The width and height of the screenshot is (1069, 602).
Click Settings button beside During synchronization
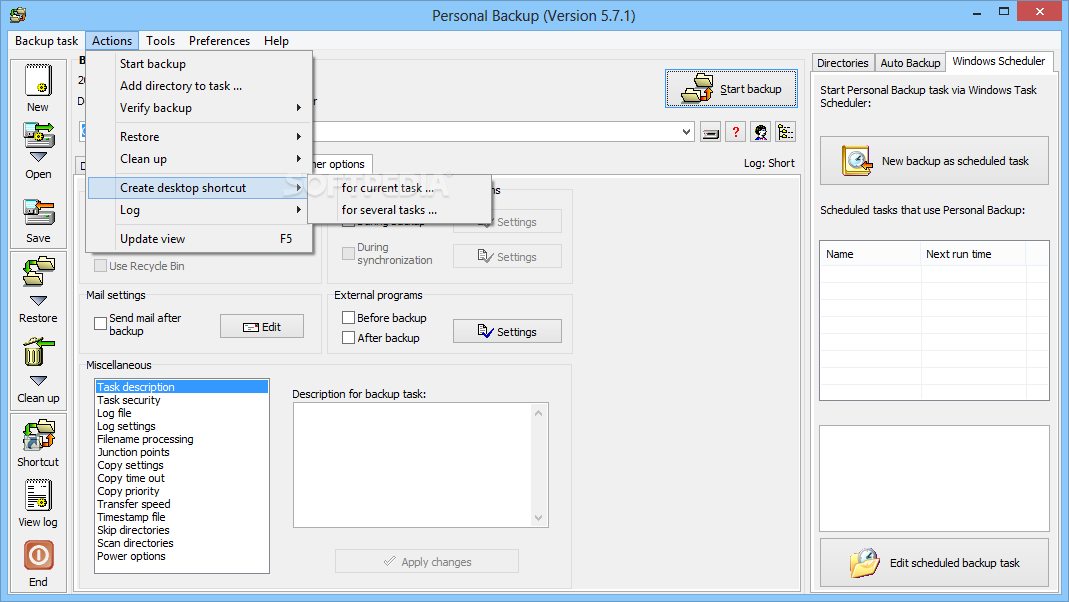coord(507,256)
